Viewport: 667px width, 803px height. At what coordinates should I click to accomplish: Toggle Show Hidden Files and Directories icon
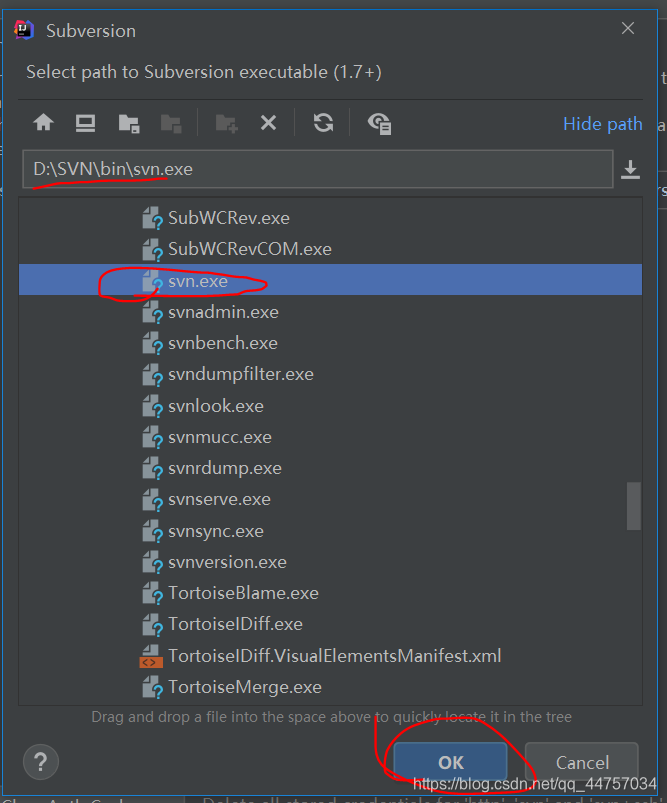(380, 123)
